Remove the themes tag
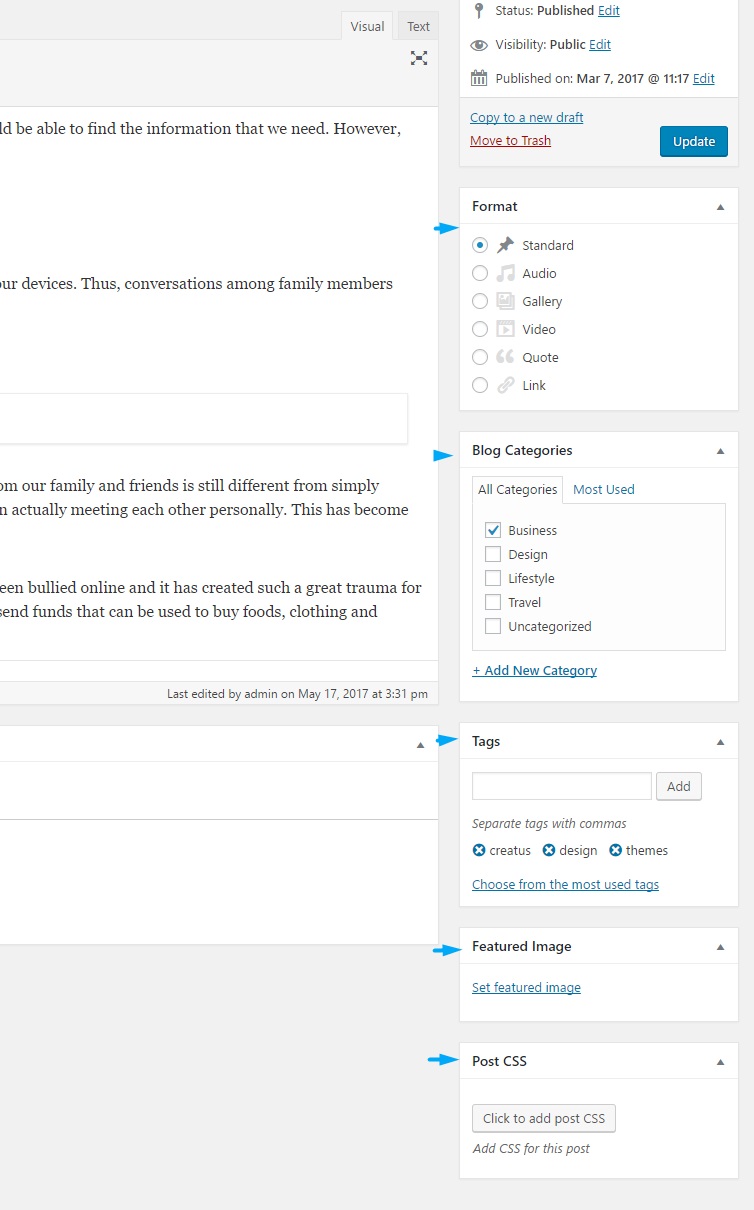Screen dimensions: 754x1210 click(616, 850)
